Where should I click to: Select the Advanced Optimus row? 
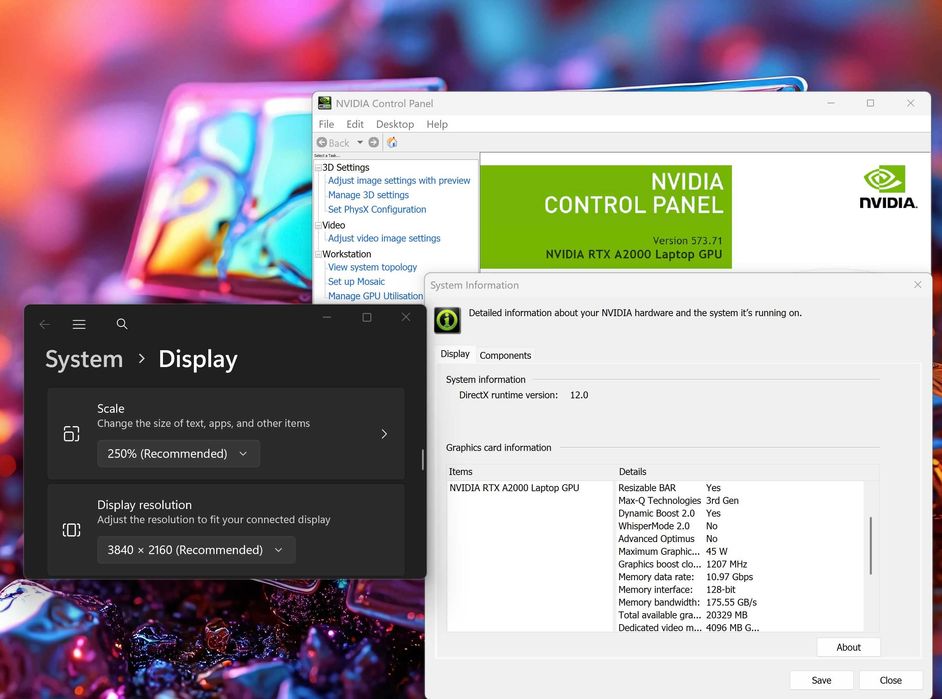coord(740,539)
